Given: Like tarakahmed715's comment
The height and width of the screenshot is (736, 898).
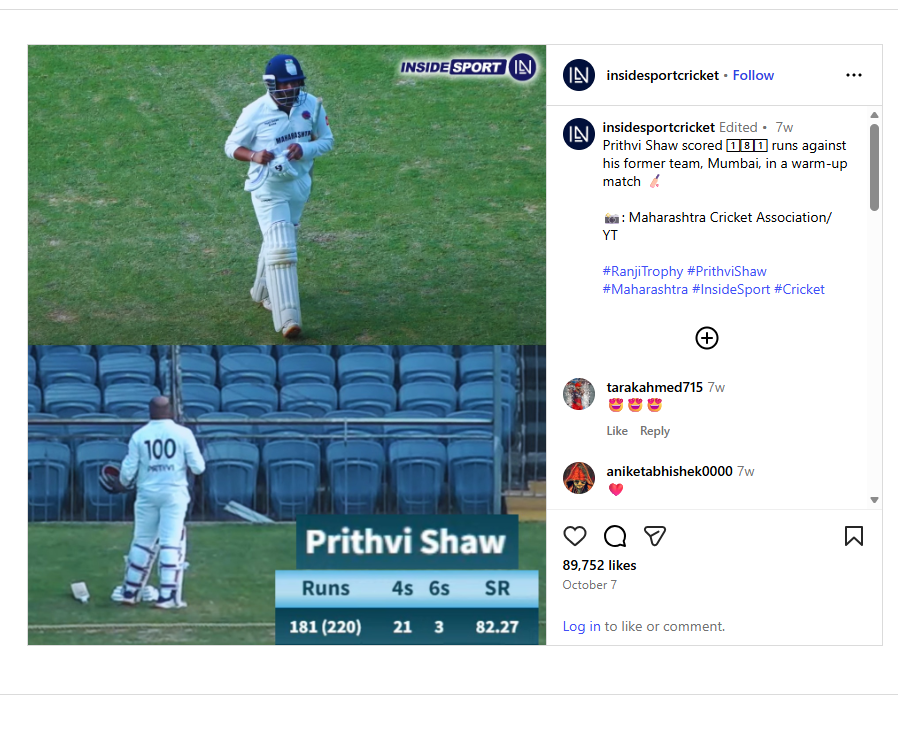Looking at the screenshot, I should (617, 431).
